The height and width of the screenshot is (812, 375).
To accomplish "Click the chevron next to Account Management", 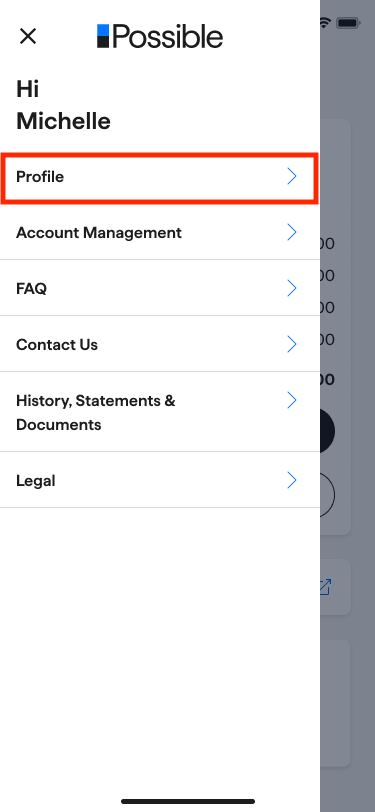I will 292,233.
